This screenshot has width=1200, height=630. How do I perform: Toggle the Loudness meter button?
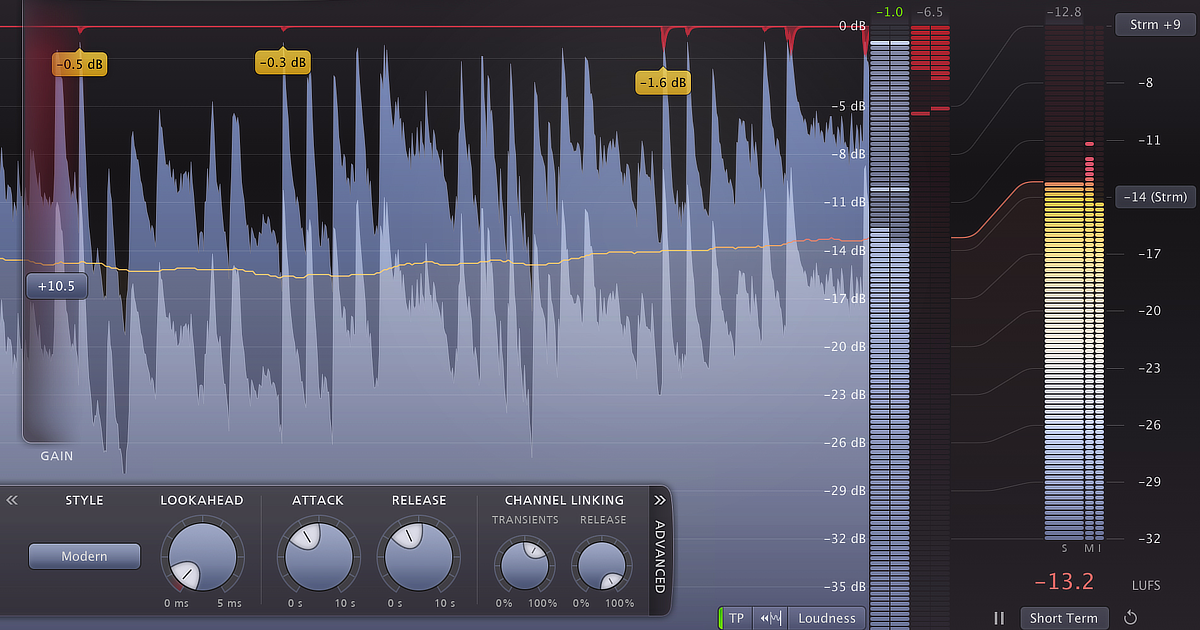point(826,618)
